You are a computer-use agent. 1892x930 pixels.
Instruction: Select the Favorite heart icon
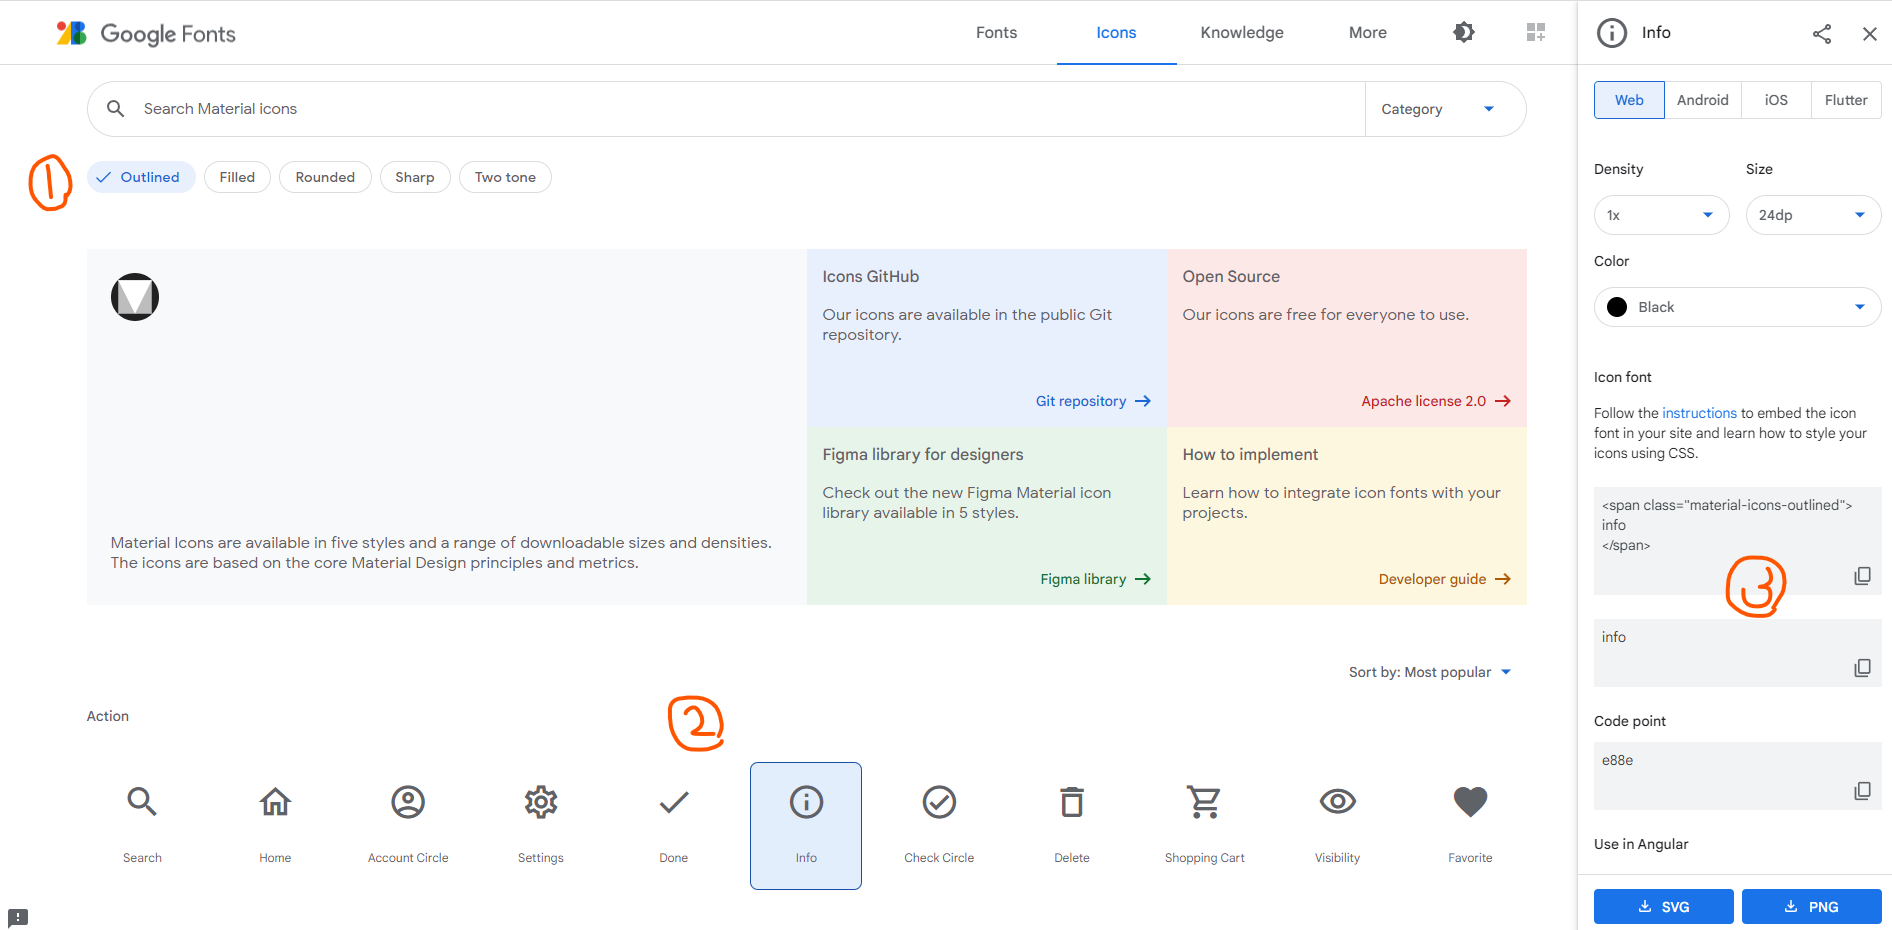[x=1470, y=802]
